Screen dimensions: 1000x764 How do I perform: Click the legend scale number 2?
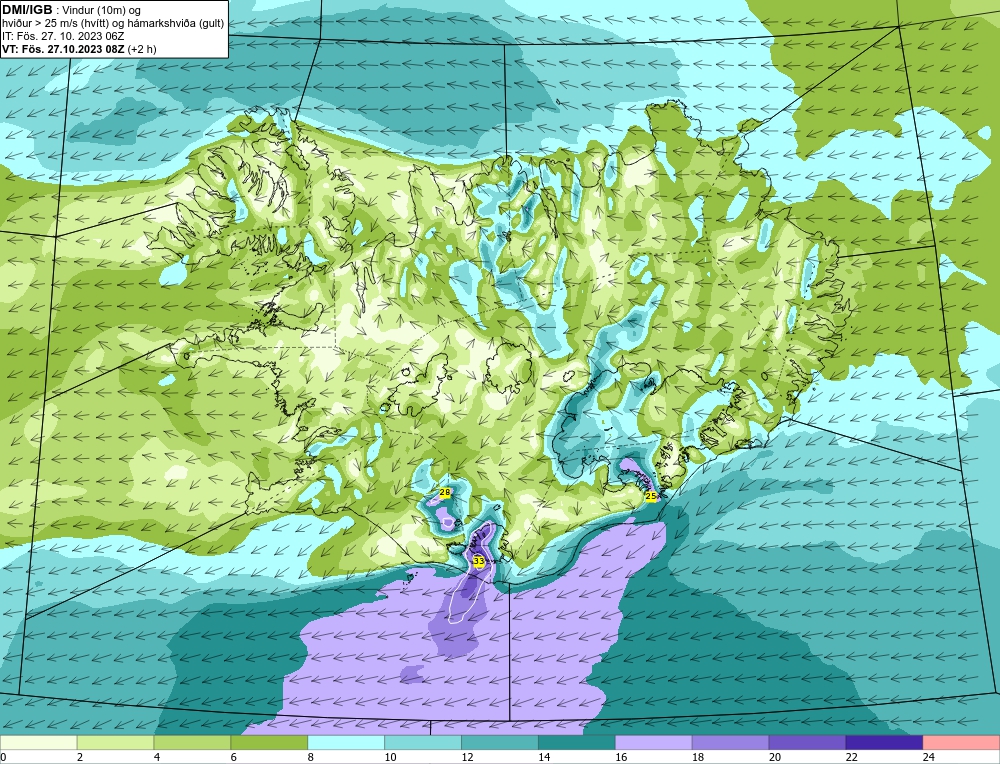80,757
